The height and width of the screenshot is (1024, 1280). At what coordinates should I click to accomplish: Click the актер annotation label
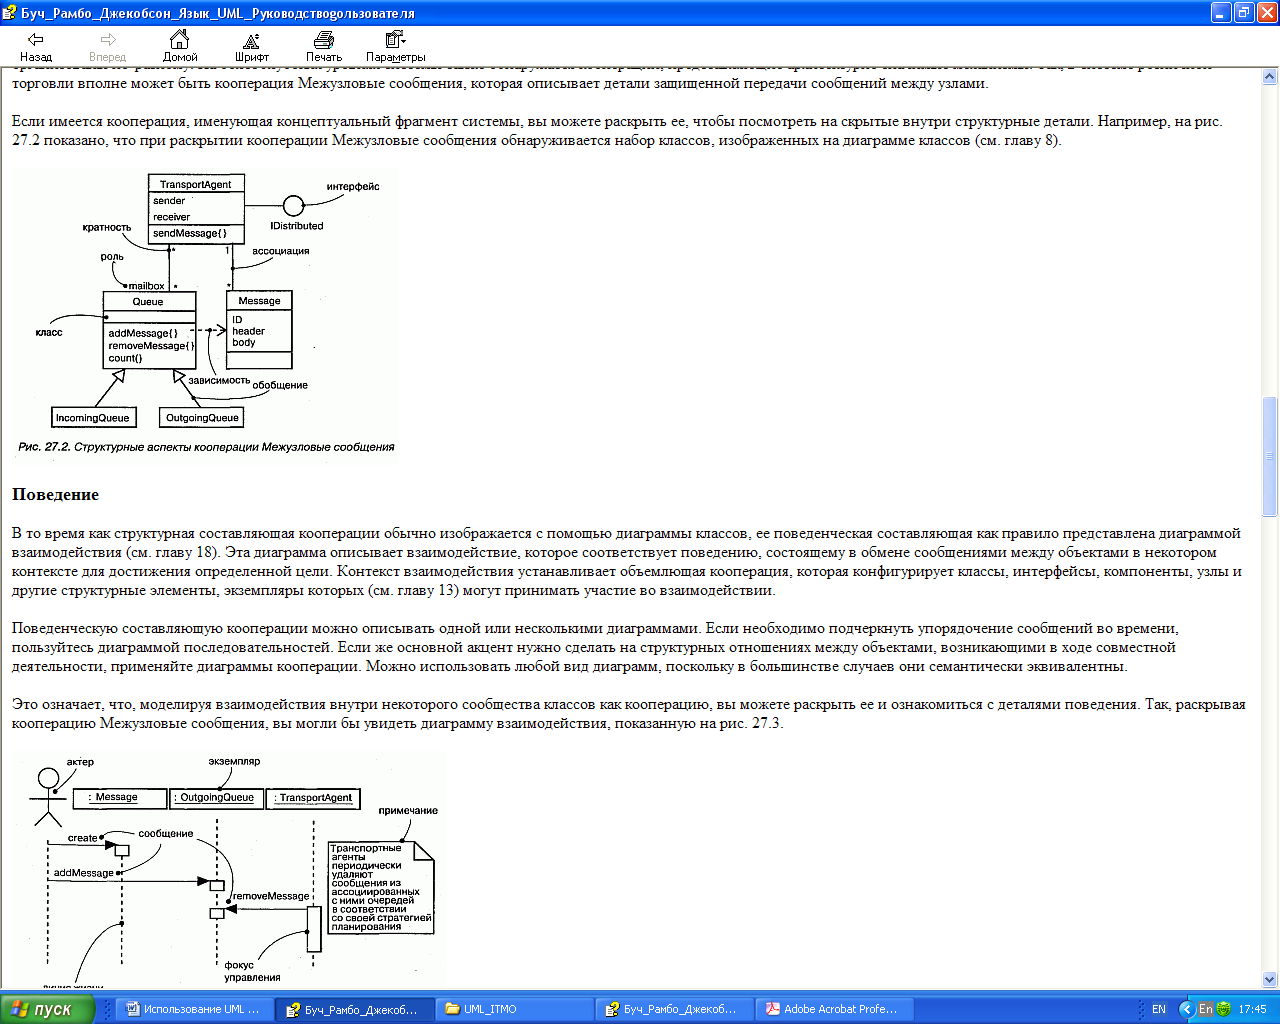80,762
